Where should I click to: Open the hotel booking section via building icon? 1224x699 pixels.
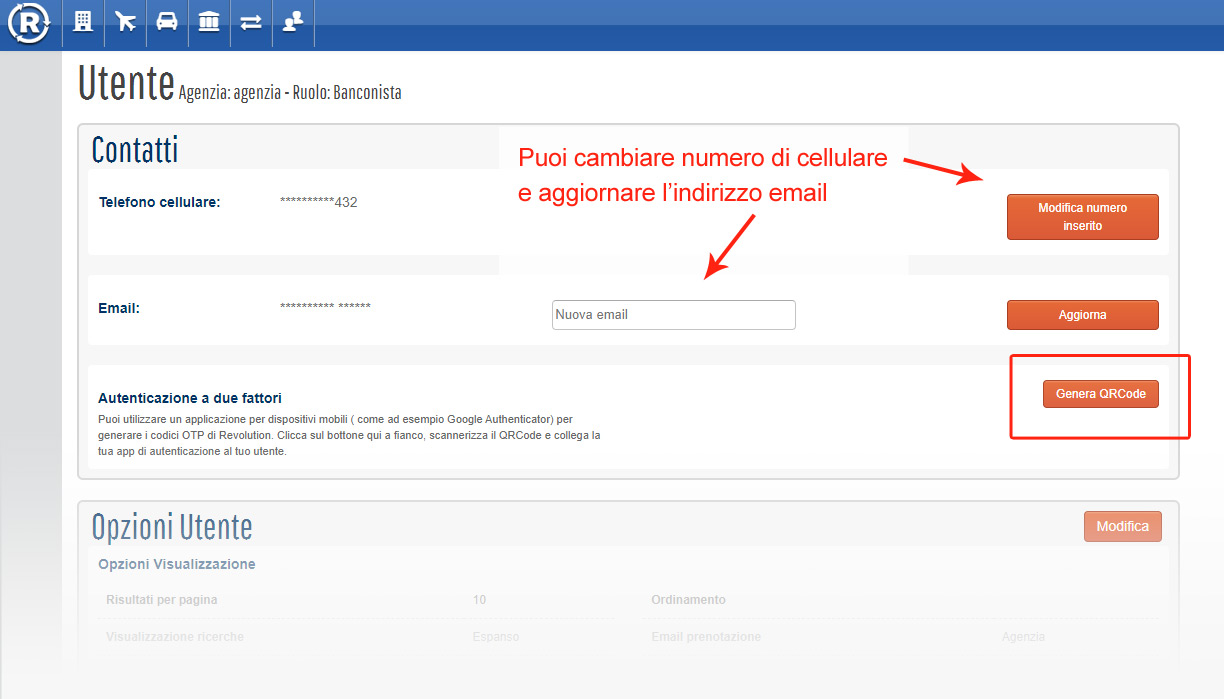point(83,22)
